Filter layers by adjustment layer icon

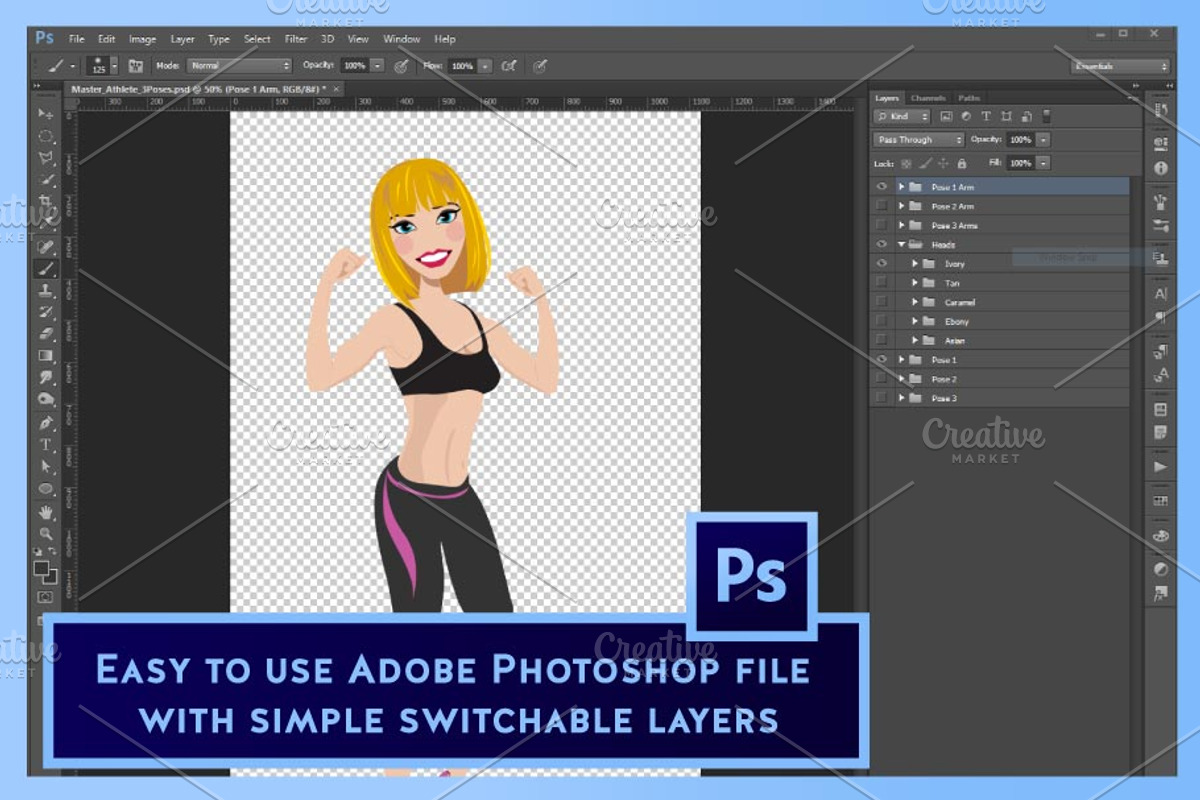(966, 117)
